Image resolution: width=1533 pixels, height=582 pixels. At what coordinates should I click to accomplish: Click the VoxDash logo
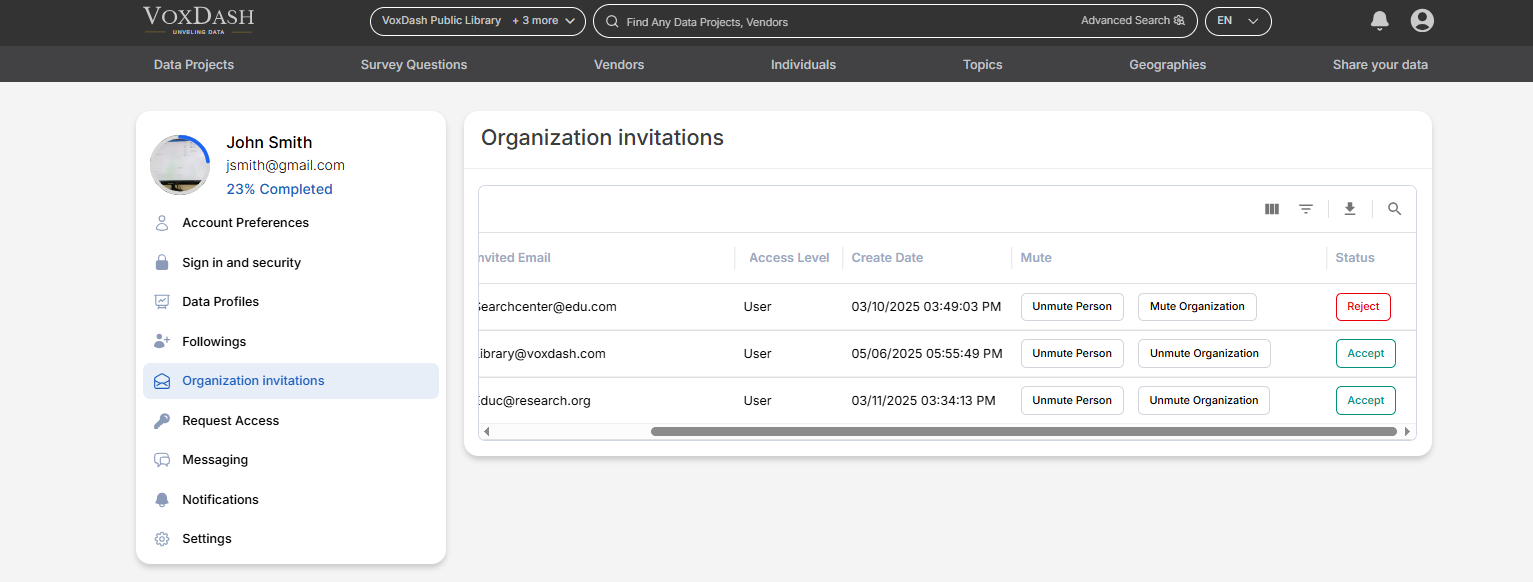point(198,20)
